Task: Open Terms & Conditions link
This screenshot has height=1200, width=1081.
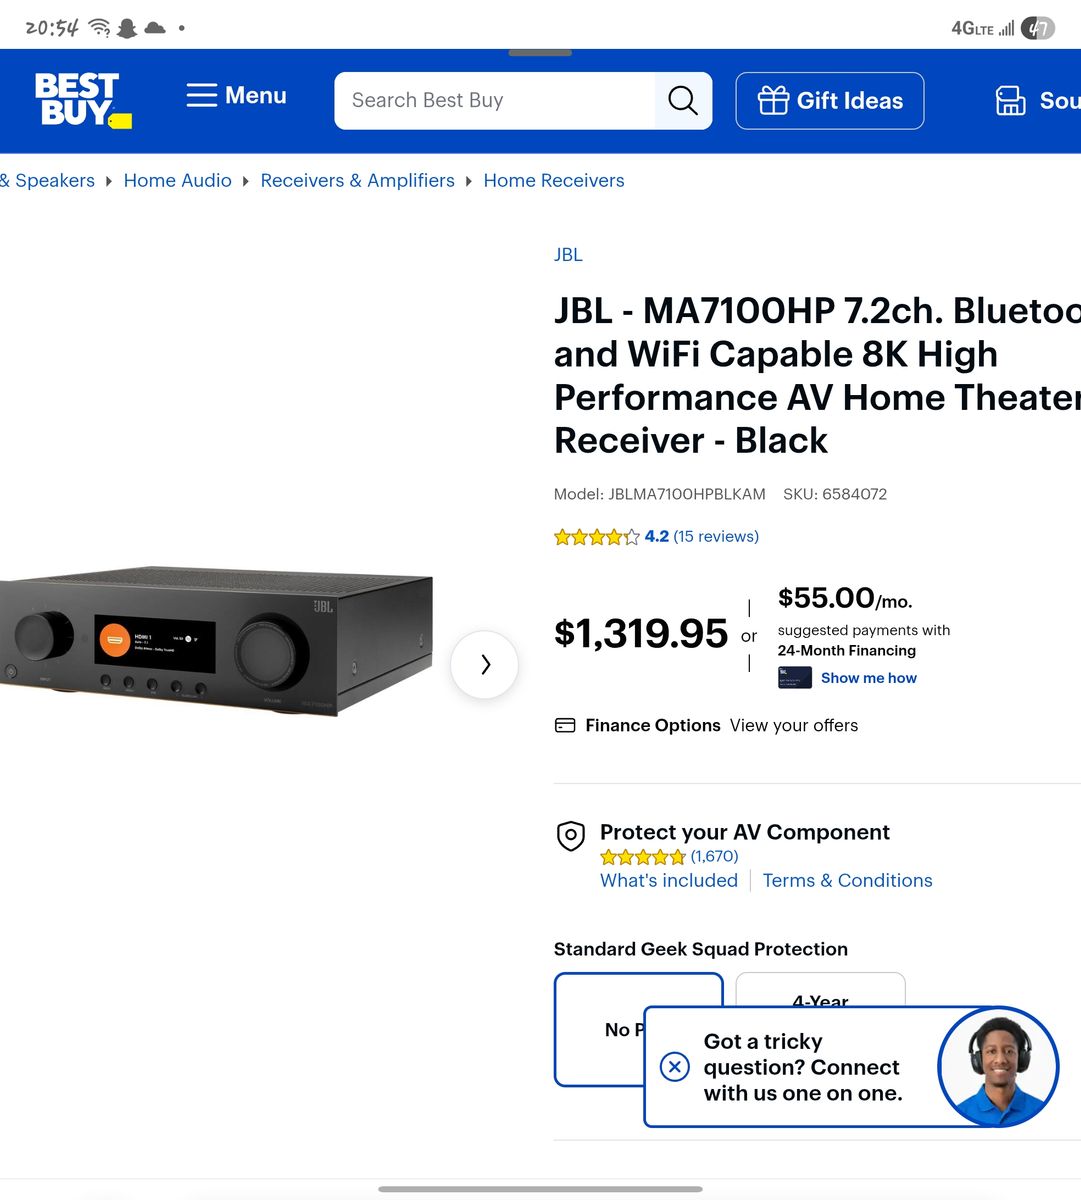Action: click(x=847, y=881)
